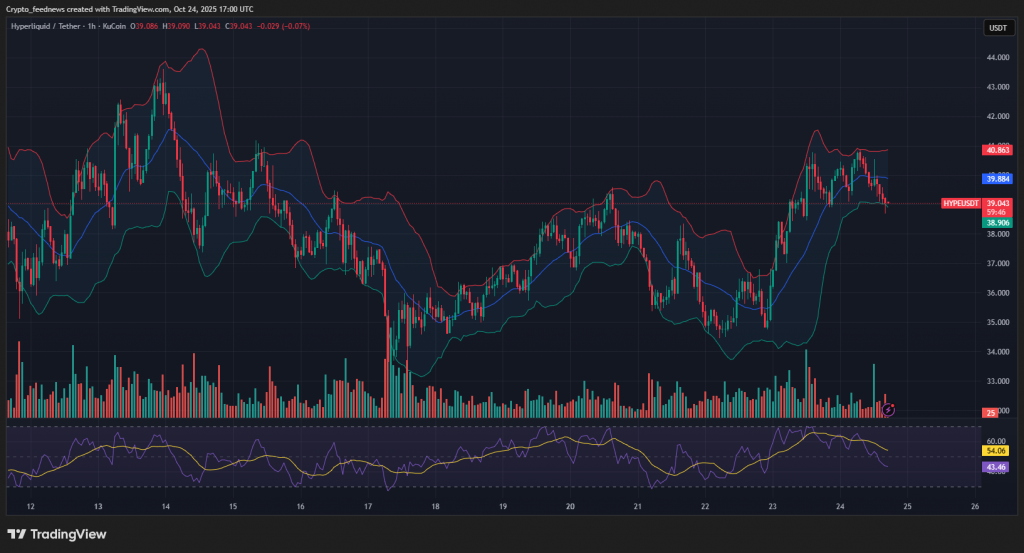The width and height of the screenshot is (1024, 553).
Task: Click the TradingView logo mark
Action: coord(15,534)
